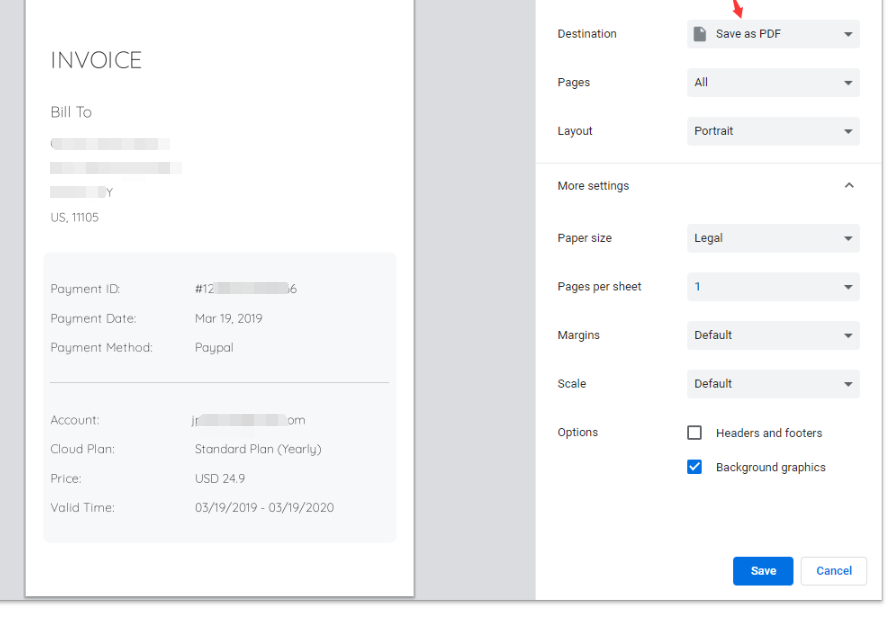Open the Pages dropdown set to All
The width and height of the screenshot is (892, 626).
(773, 83)
